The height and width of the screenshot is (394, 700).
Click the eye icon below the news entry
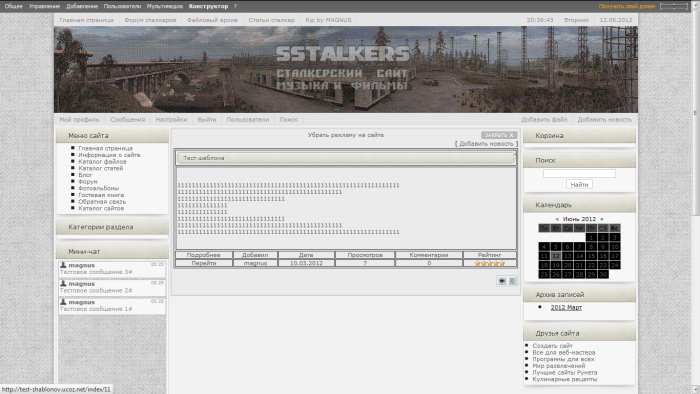click(x=502, y=281)
